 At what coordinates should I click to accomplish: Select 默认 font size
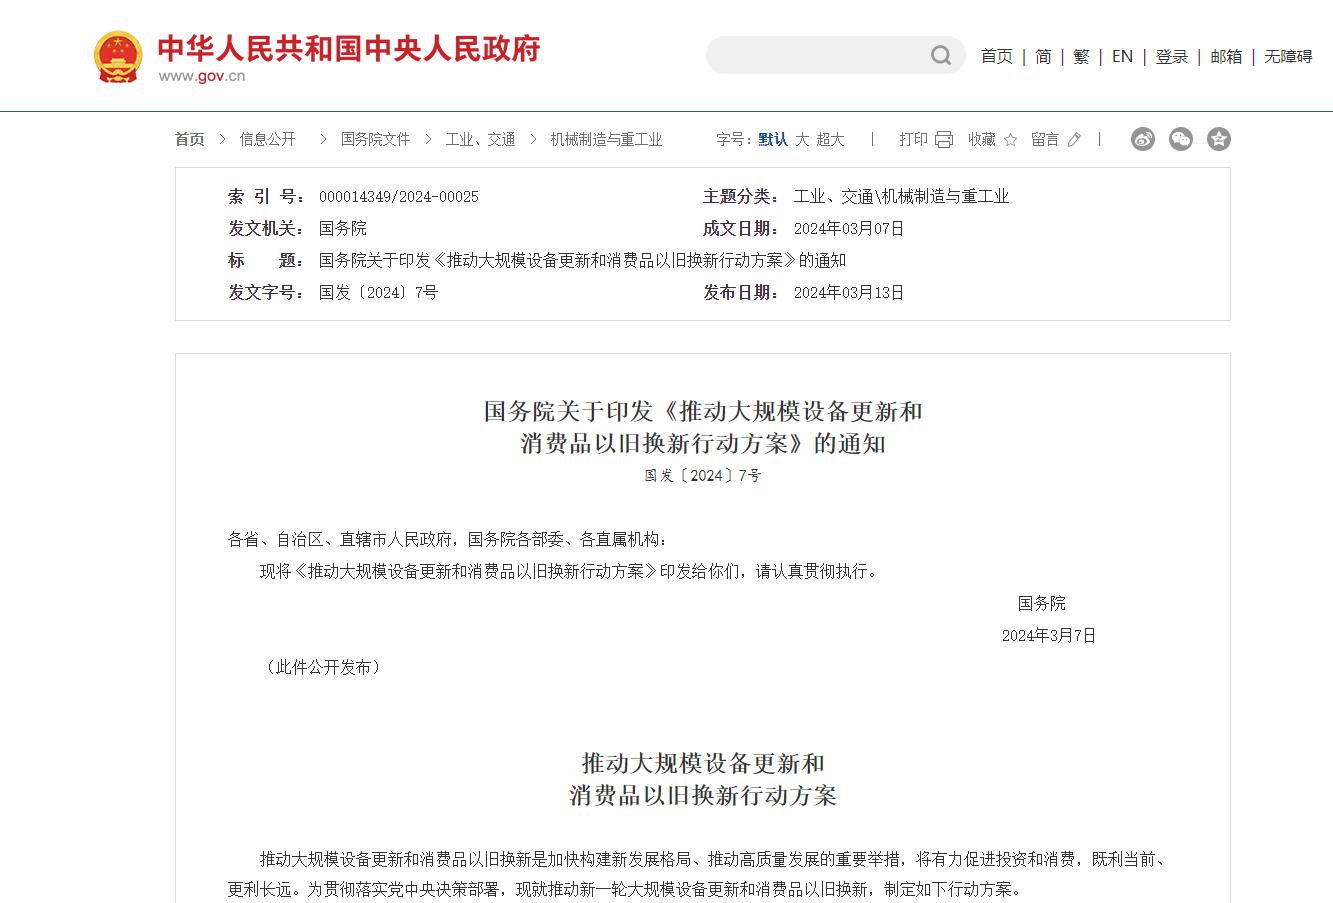pos(772,139)
